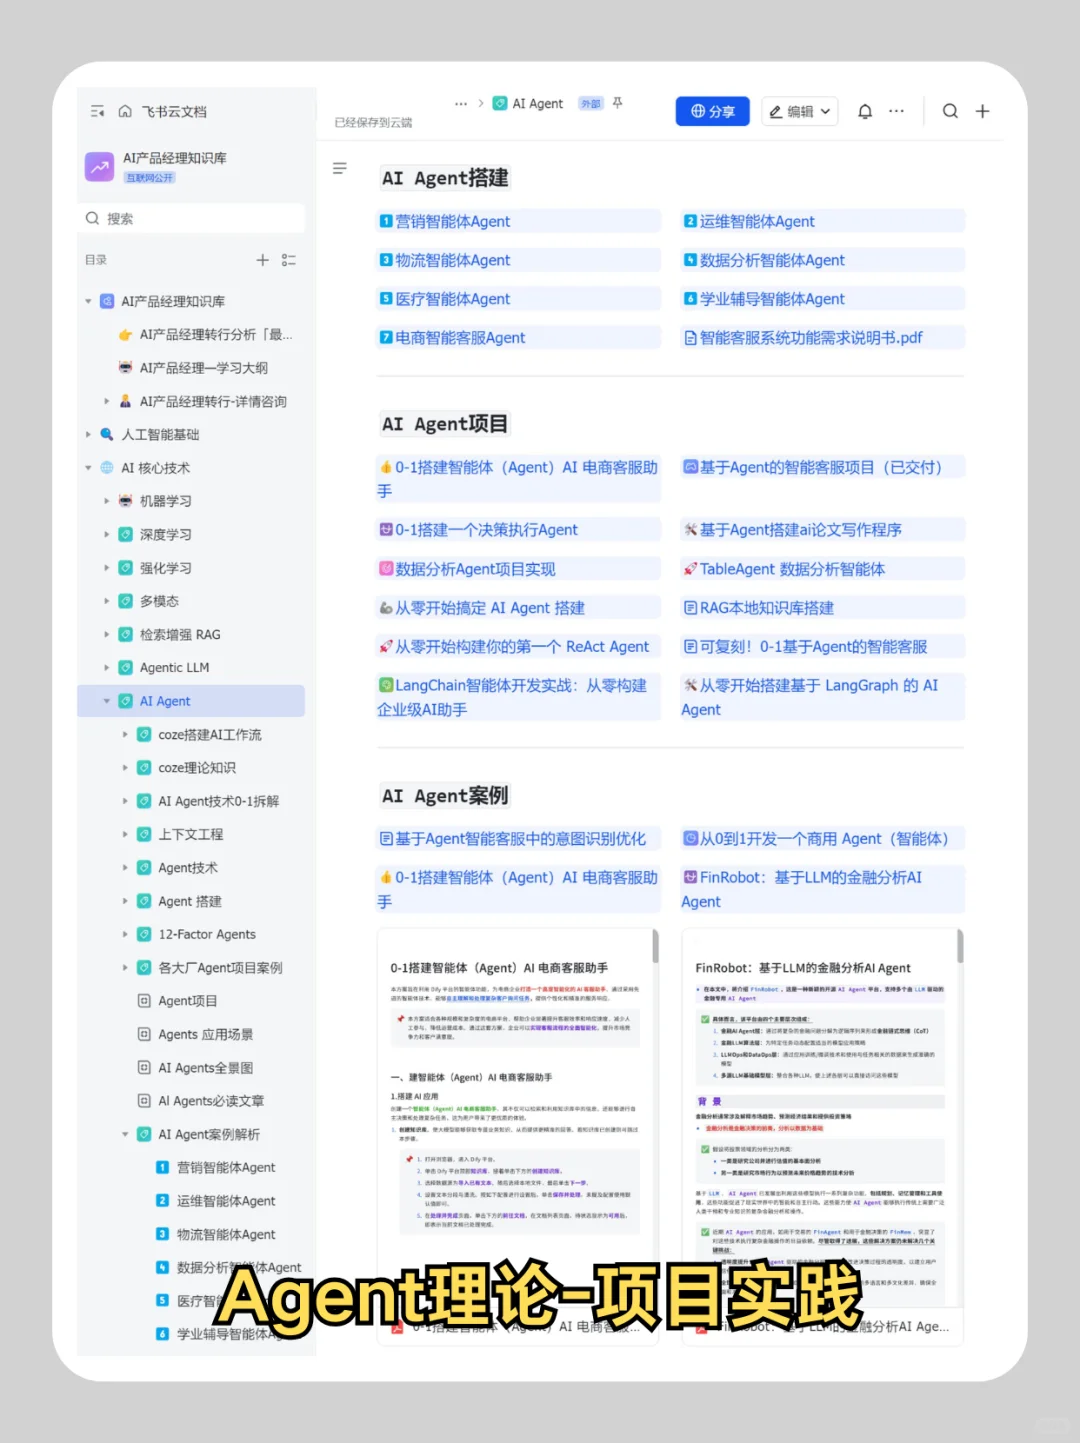Click the AI产品经理知识库 workspace icon
The width and height of the screenshot is (1080, 1443).
tap(99, 166)
